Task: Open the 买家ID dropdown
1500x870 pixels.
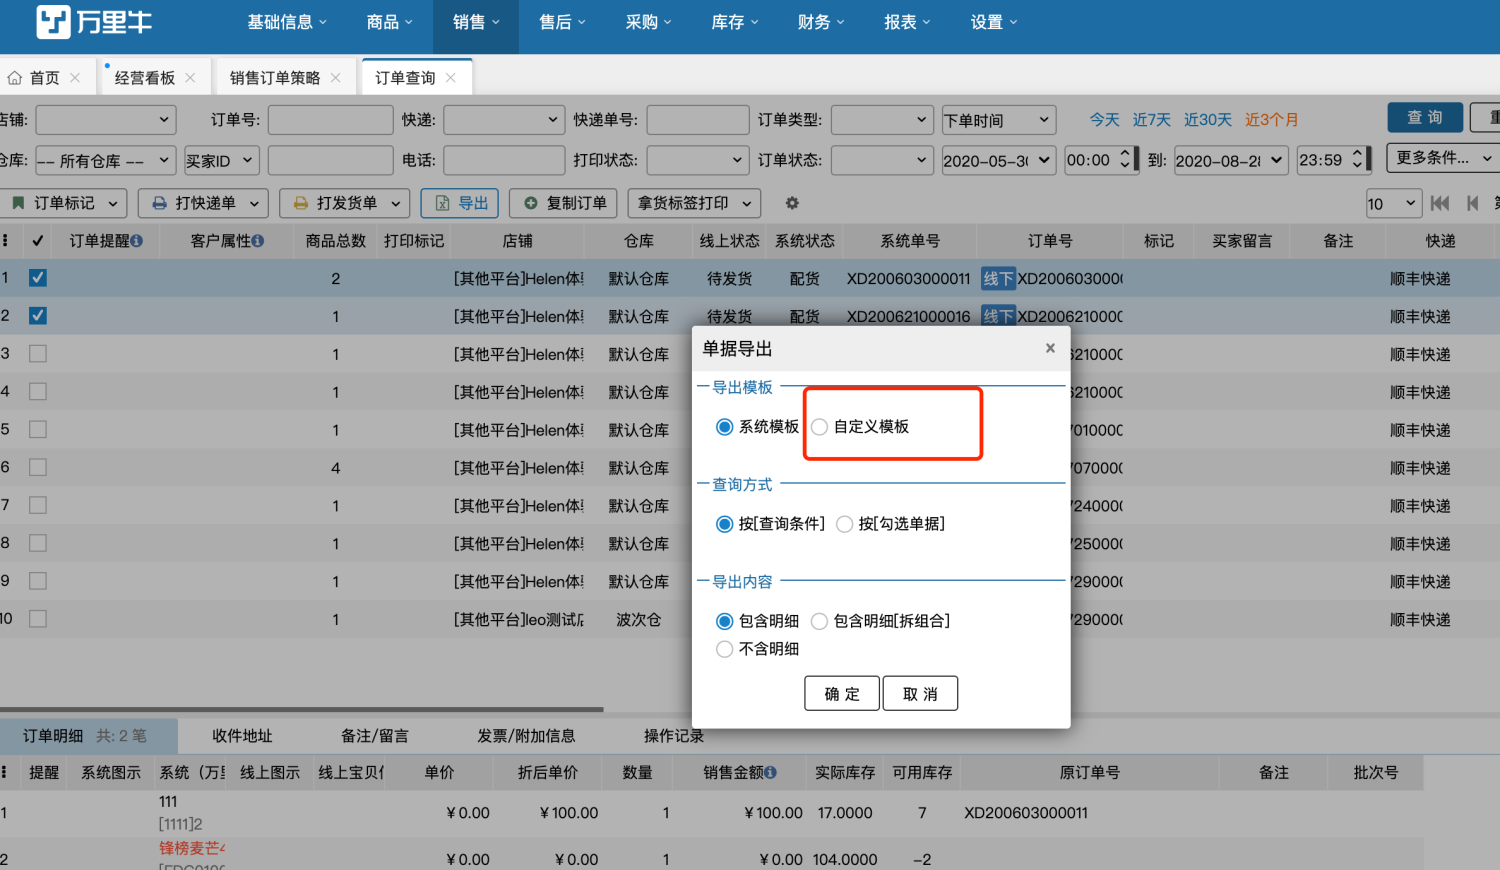Action: (221, 160)
